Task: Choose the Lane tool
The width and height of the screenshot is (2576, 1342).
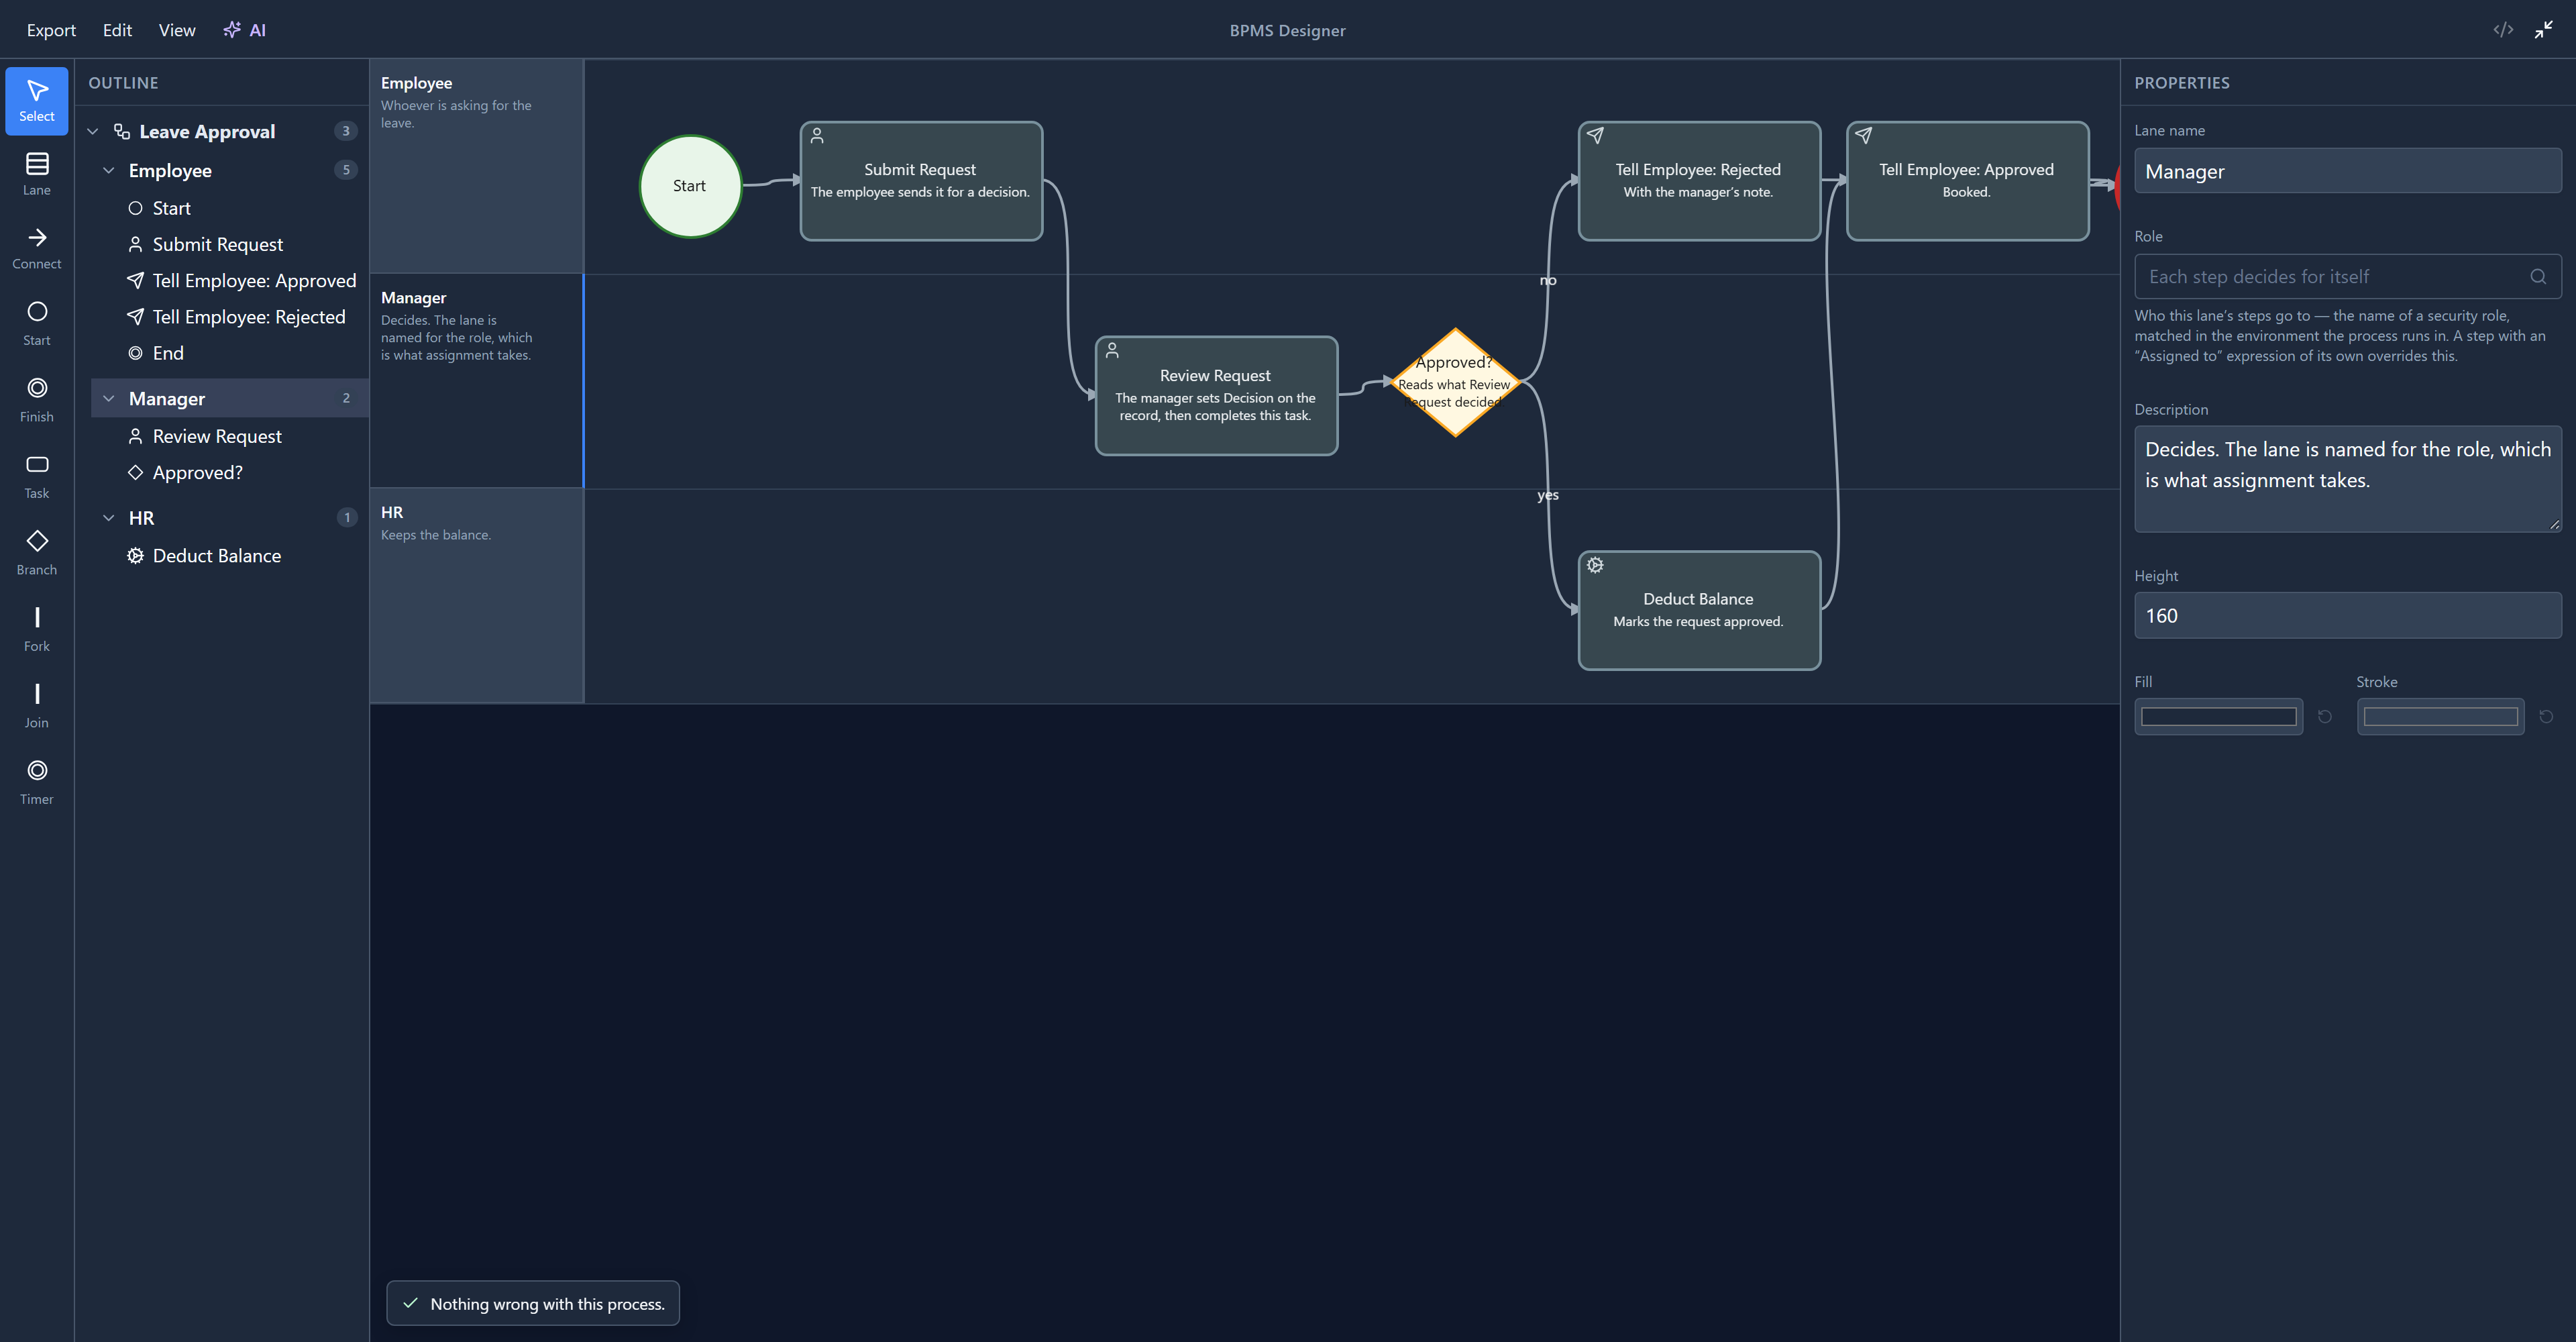Action: pyautogui.click(x=37, y=174)
